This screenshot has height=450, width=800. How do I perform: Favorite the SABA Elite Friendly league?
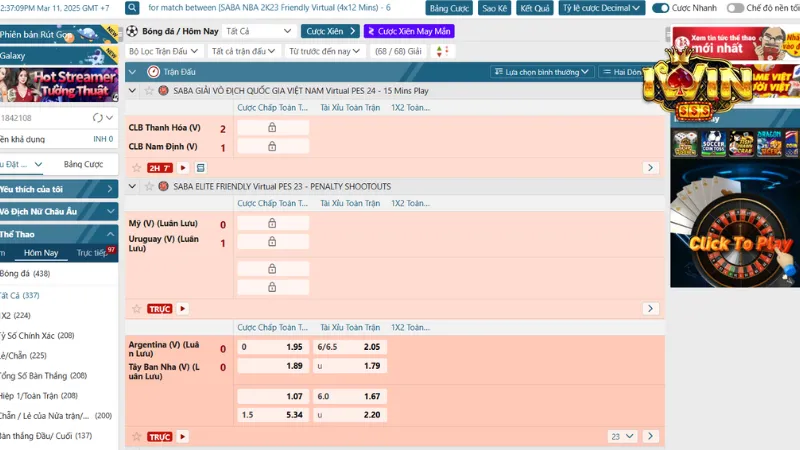coord(149,187)
